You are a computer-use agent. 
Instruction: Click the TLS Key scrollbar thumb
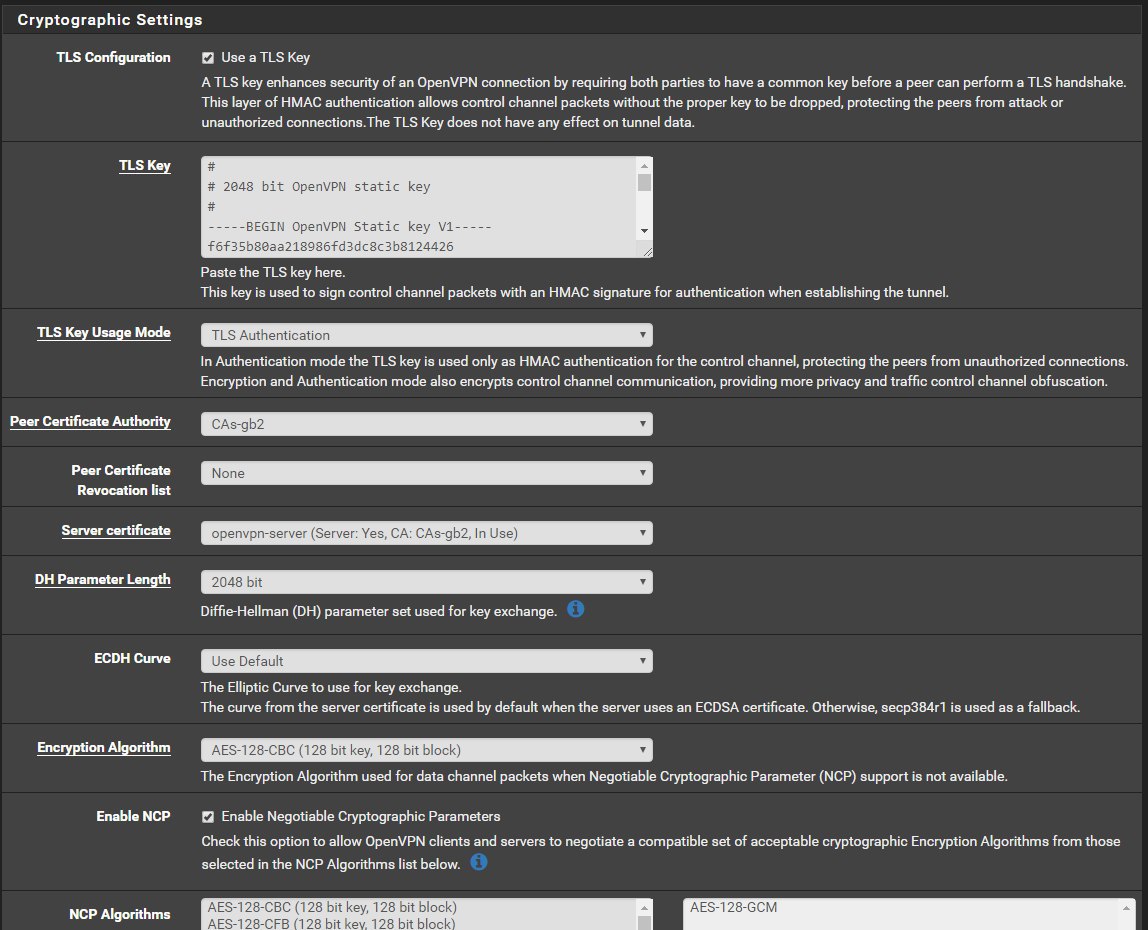(644, 182)
